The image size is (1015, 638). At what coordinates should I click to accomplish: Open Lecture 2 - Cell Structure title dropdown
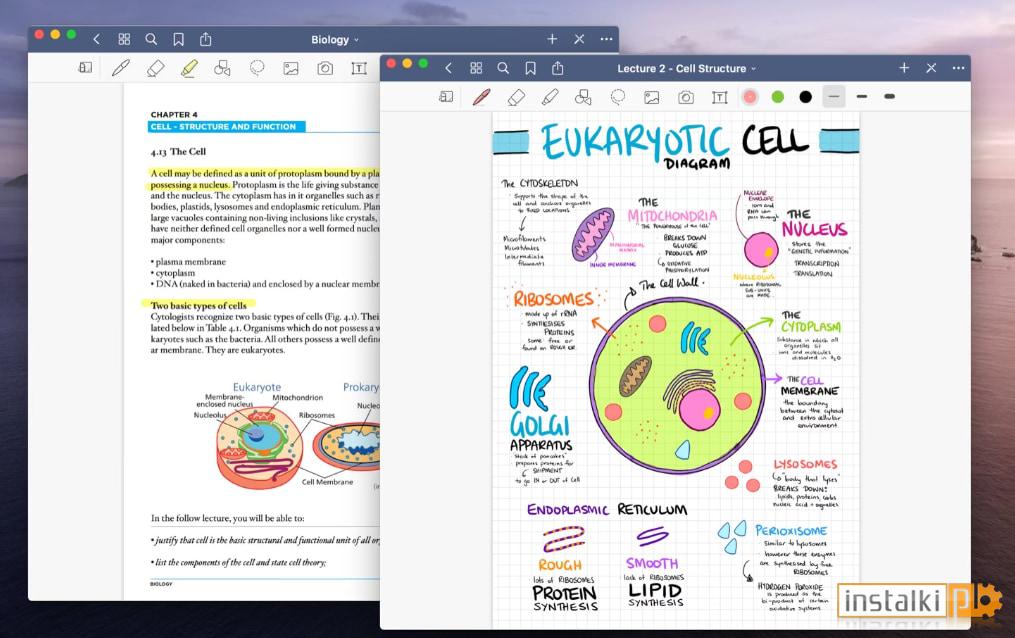coord(686,69)
